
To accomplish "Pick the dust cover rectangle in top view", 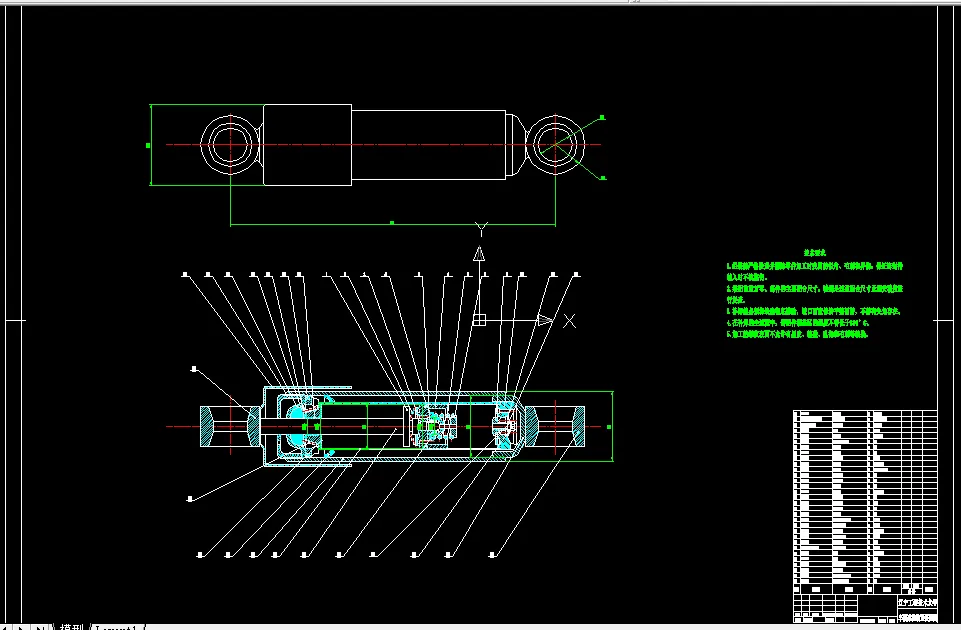I will click(308, 145).
